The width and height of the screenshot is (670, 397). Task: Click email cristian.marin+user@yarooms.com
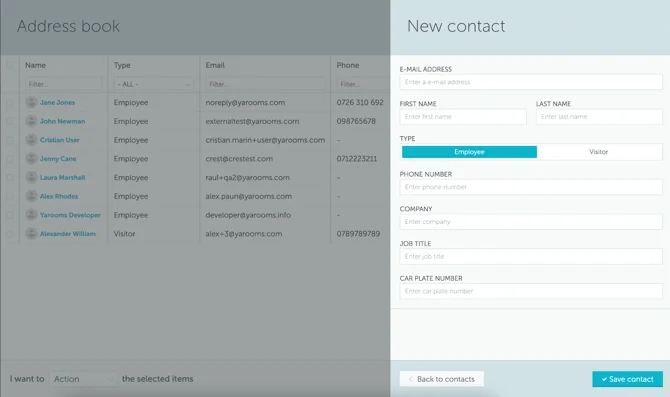pyautogui.click(x=265, y=140)
